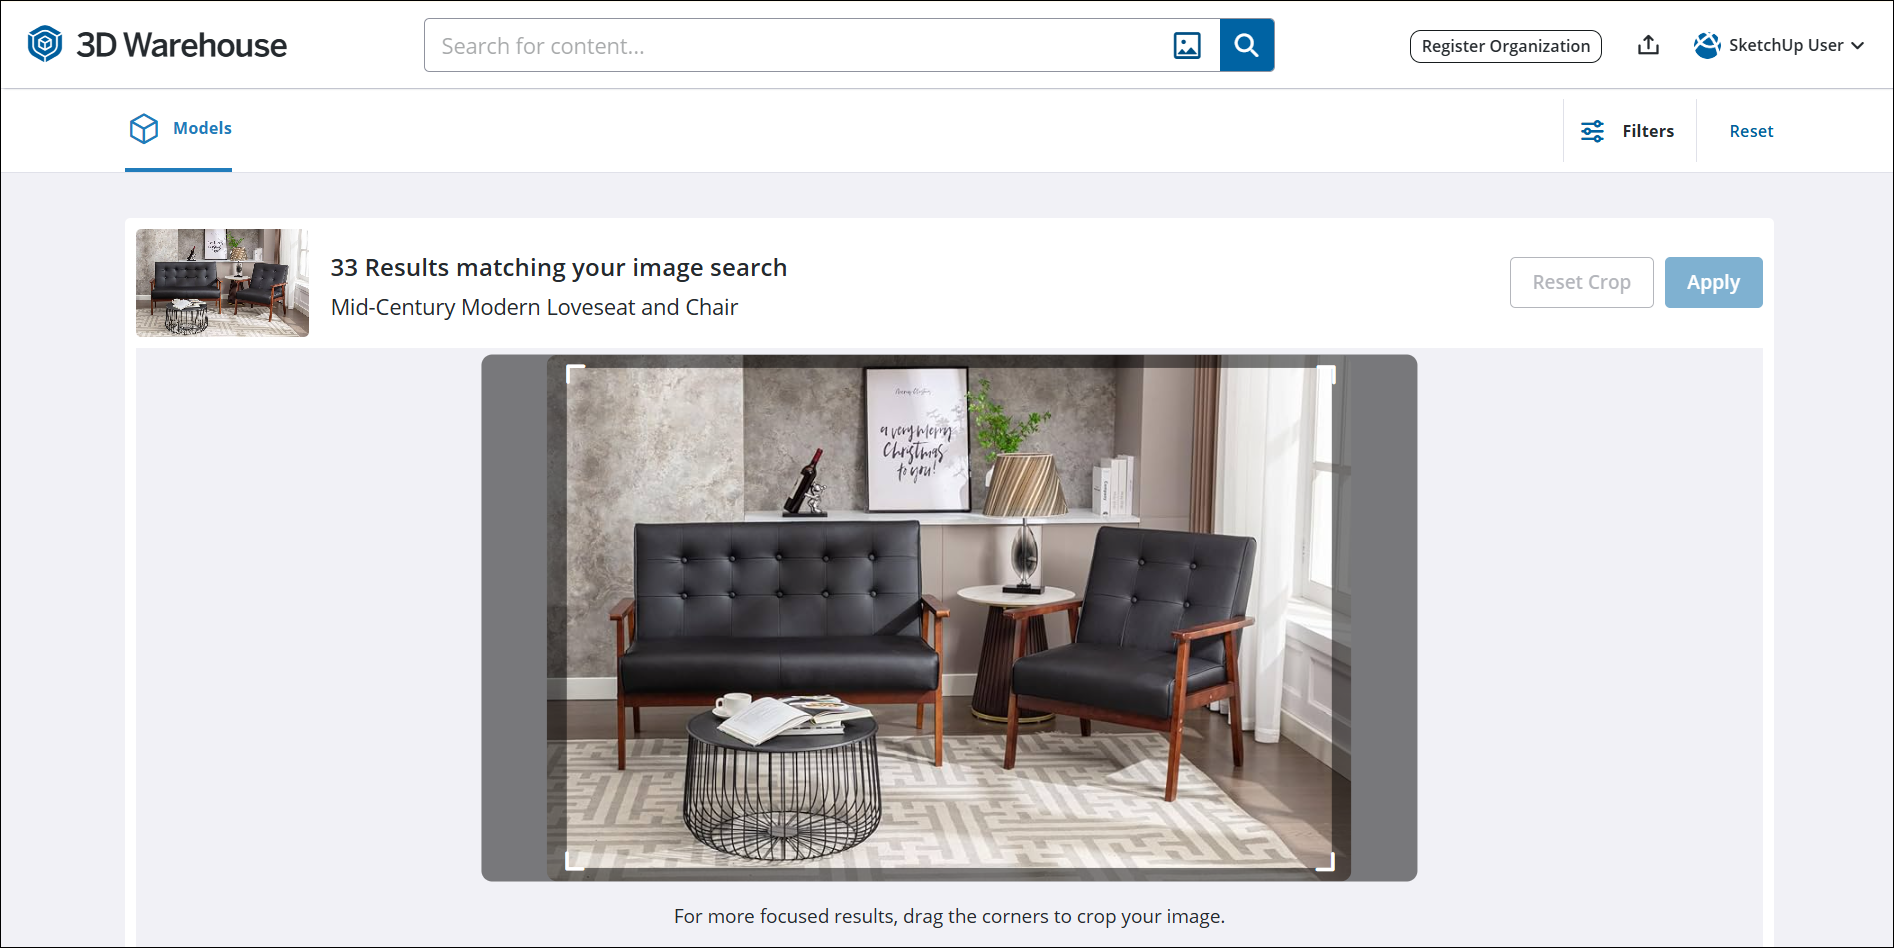This screenshot has width=1894, height=948.
Task: Click the Register Organization button
Action: tap(1506, 46)
